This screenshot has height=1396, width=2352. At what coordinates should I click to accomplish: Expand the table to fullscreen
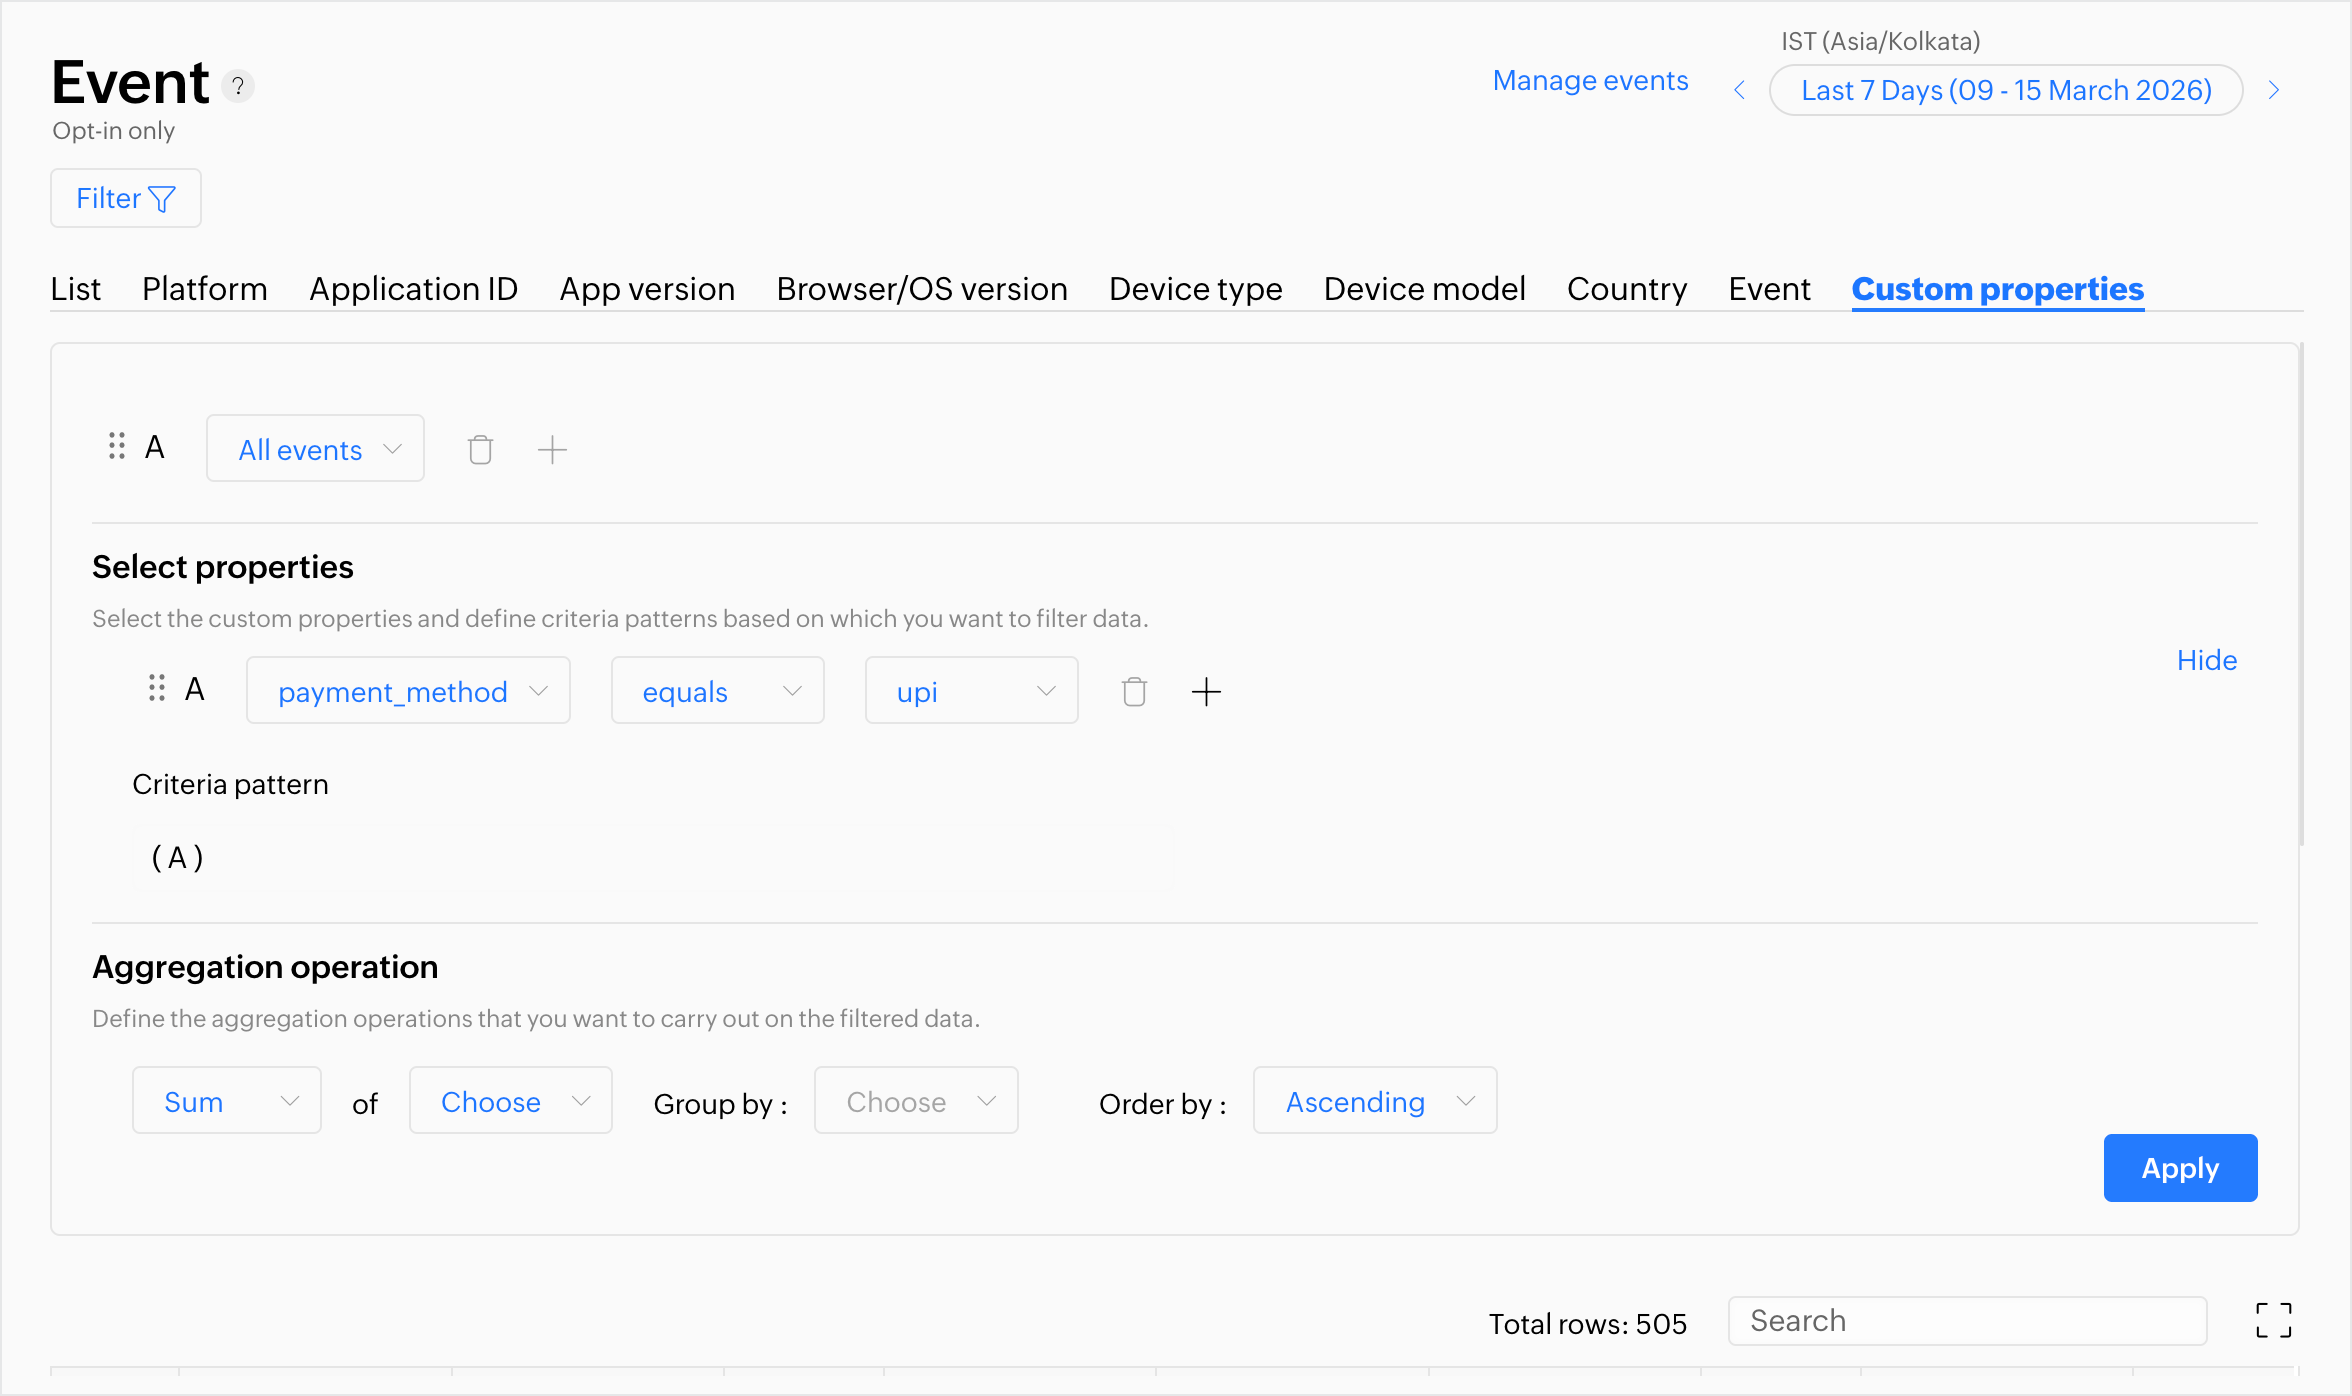2273,1320
